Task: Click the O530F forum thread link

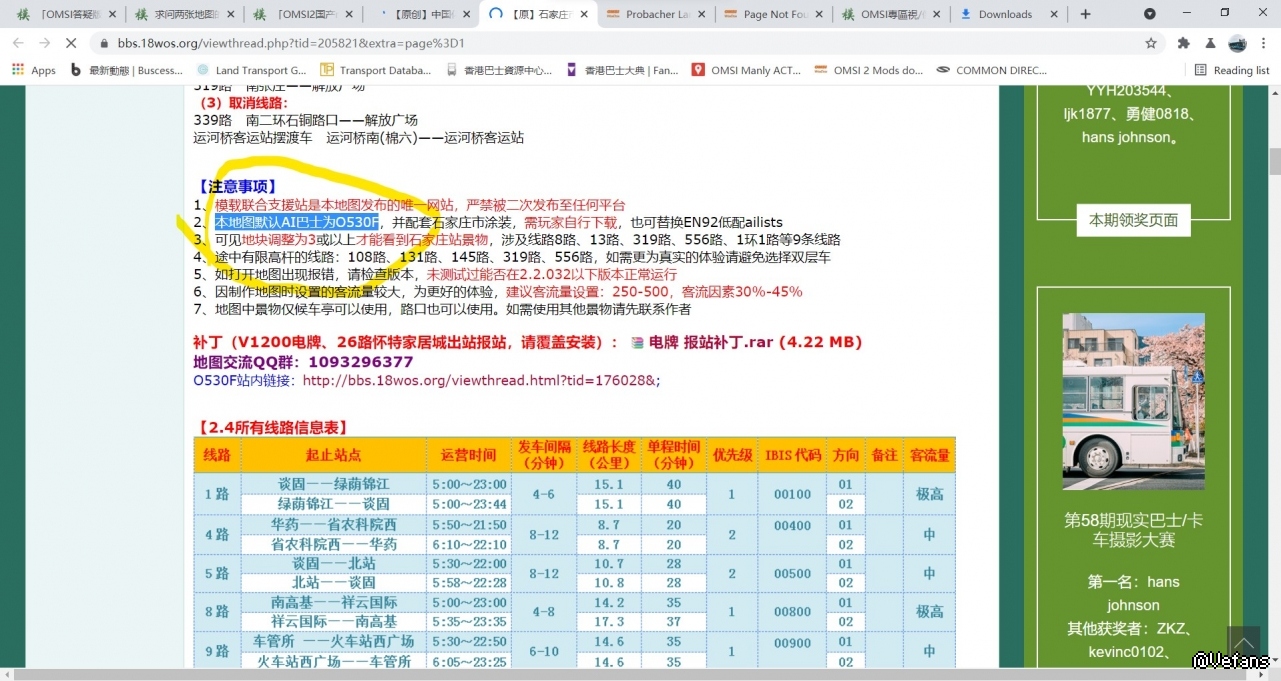Action: point(481,380)
